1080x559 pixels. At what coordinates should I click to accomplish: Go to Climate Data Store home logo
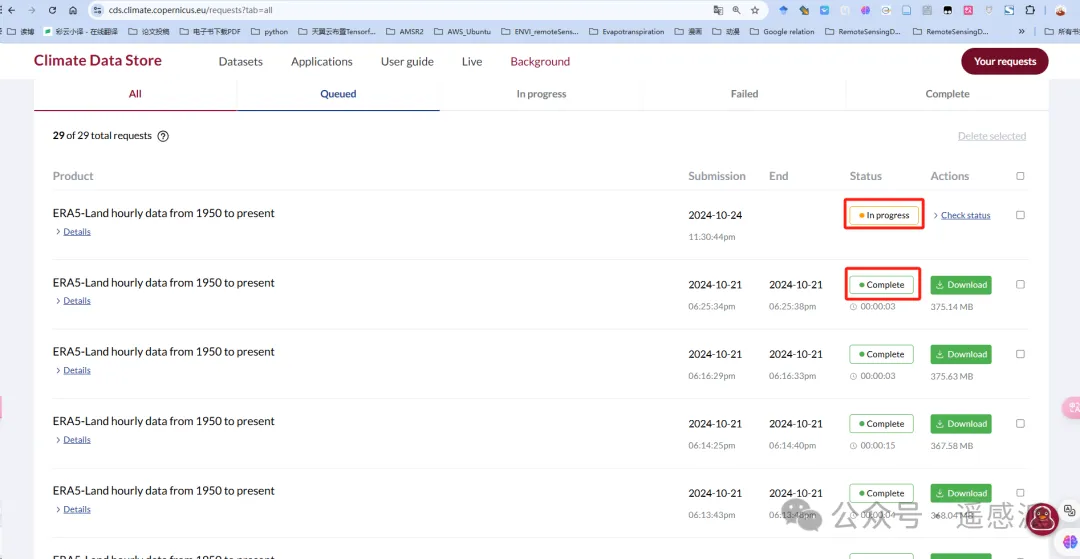pos(98,61)
